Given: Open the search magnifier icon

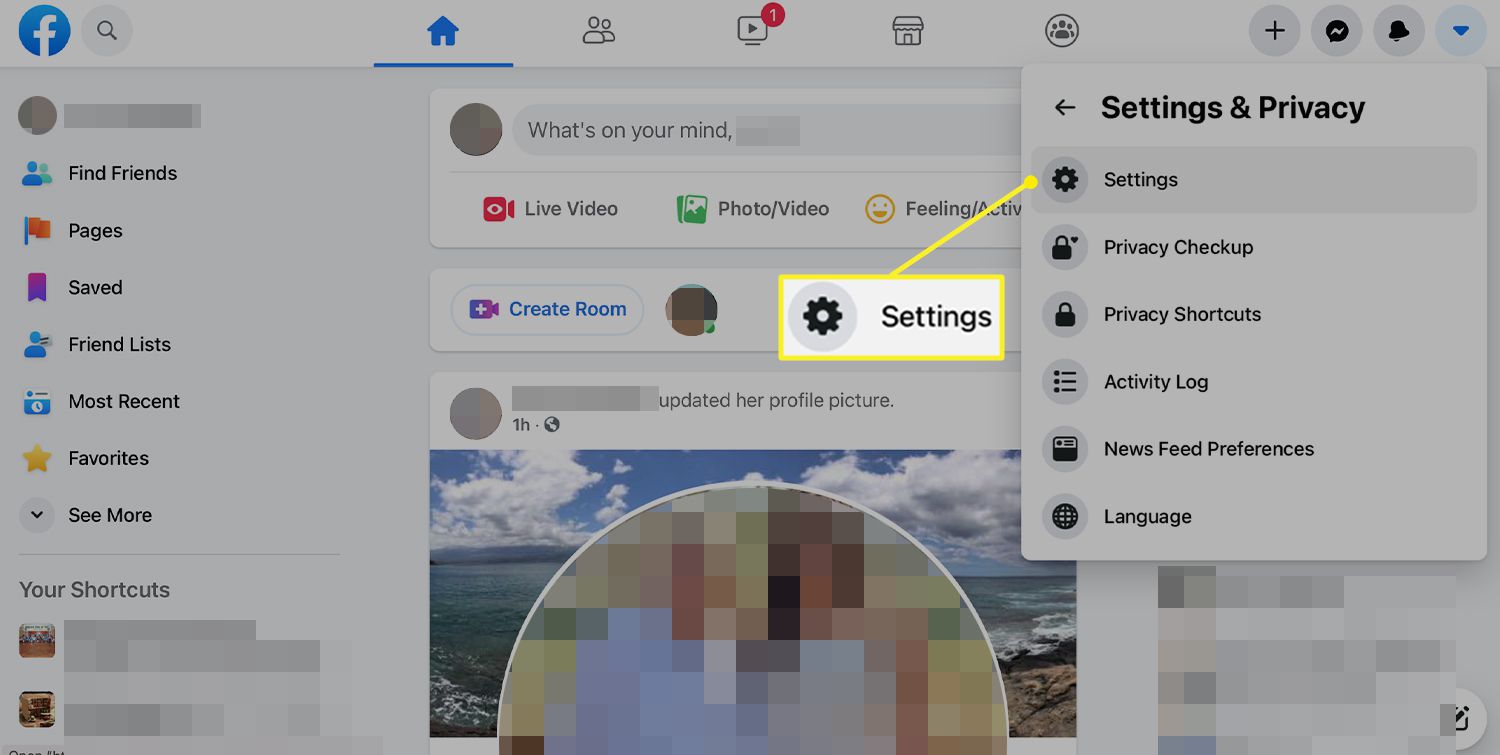Looking at the screenshot, I should pyautogui.click(x=107, y=31).
